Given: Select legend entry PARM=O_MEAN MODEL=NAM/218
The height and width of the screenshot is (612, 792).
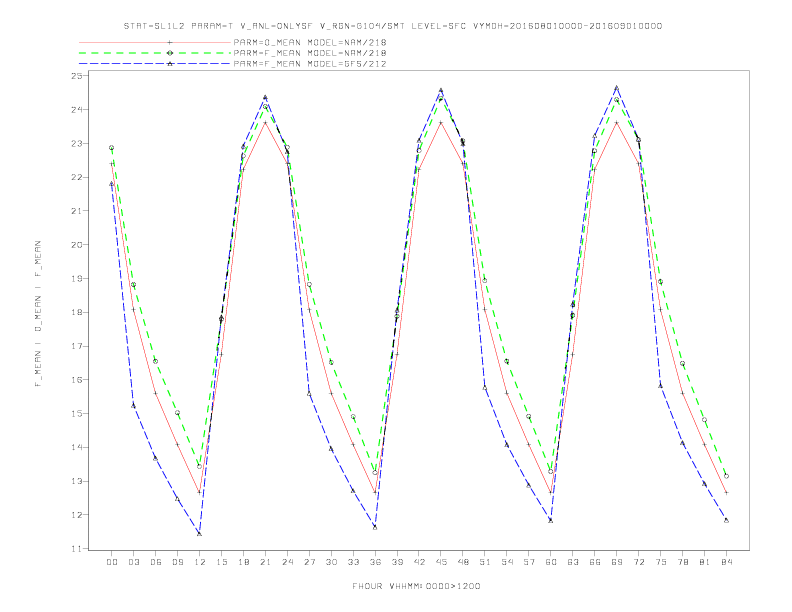Looking at the screenshot, I should (310, 42).
